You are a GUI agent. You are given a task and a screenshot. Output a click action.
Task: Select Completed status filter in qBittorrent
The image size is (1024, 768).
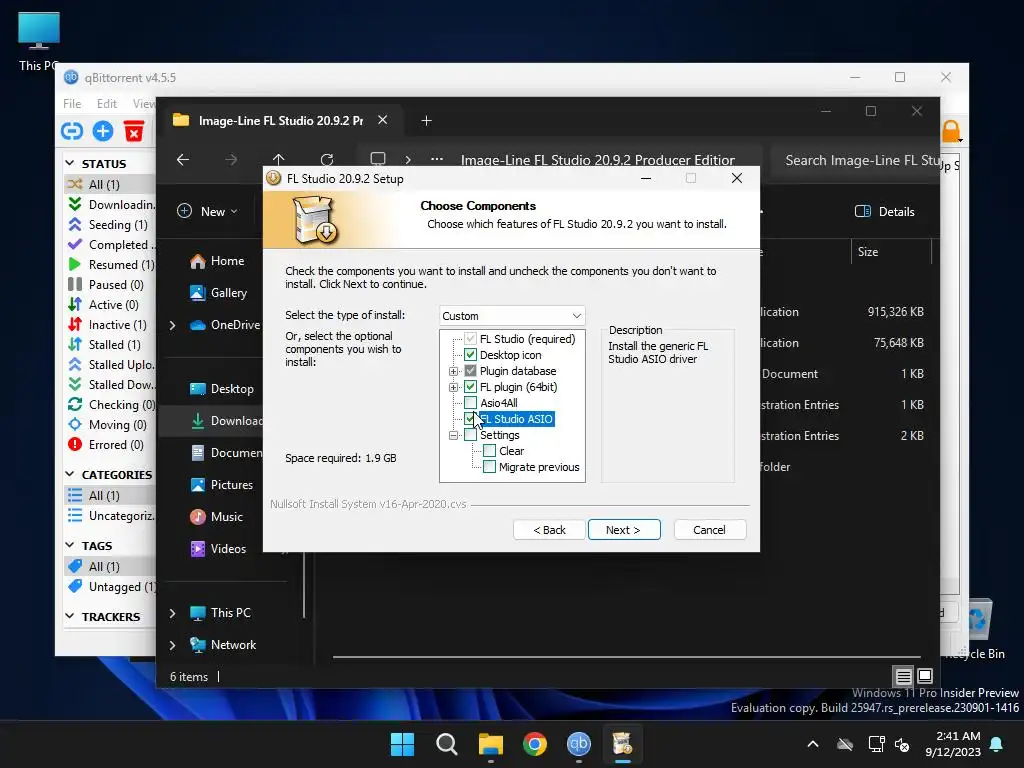[x=111, y=245]
